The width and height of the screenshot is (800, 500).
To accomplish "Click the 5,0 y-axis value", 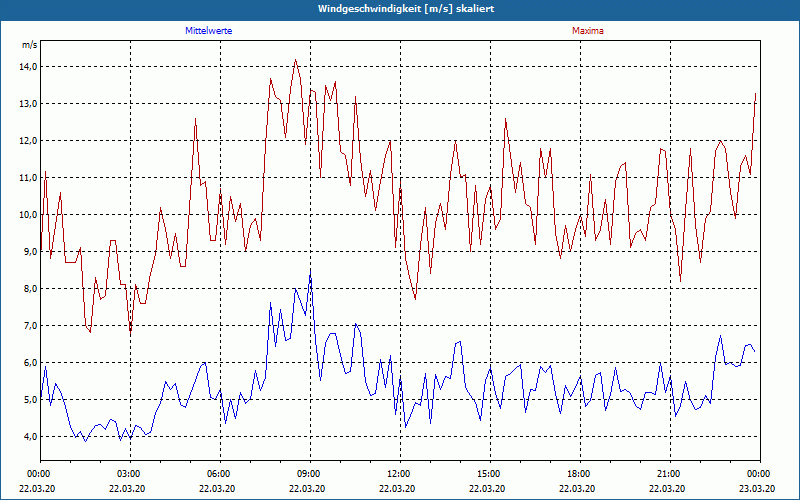I will 30,399.
